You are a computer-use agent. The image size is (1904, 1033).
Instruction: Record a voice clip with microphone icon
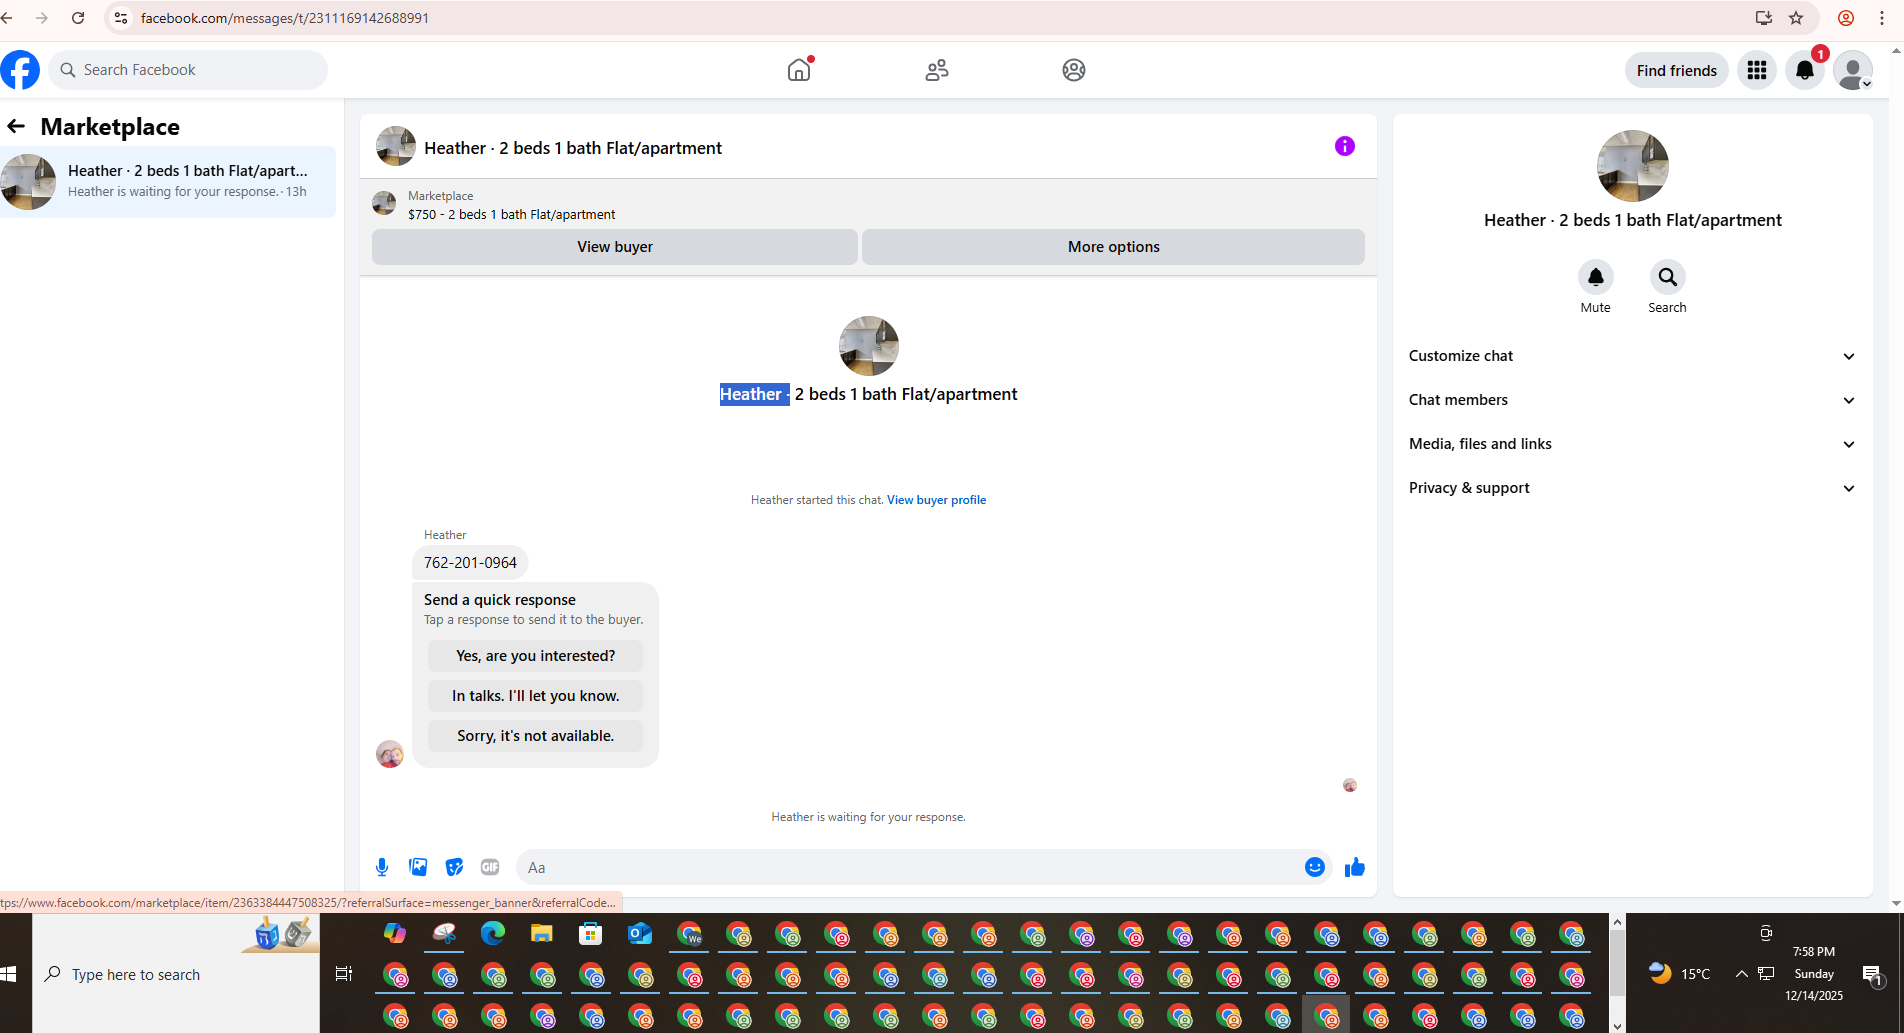[382, 867]
